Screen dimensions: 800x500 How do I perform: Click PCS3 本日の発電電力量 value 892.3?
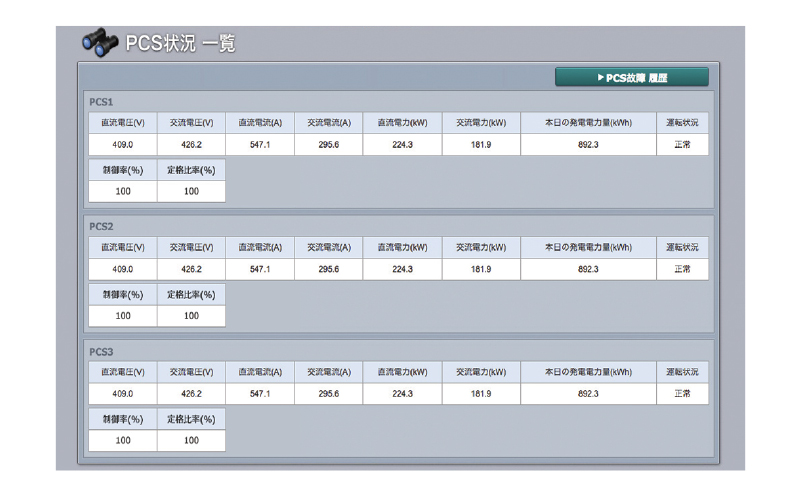coord(588,394)
